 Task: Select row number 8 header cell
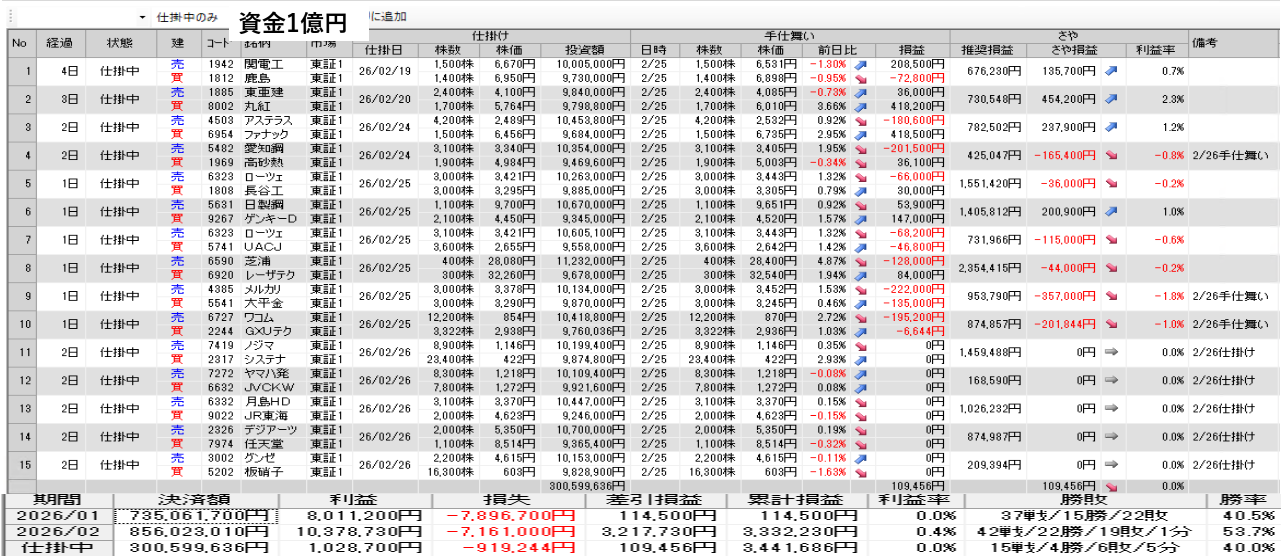point(19,268)
